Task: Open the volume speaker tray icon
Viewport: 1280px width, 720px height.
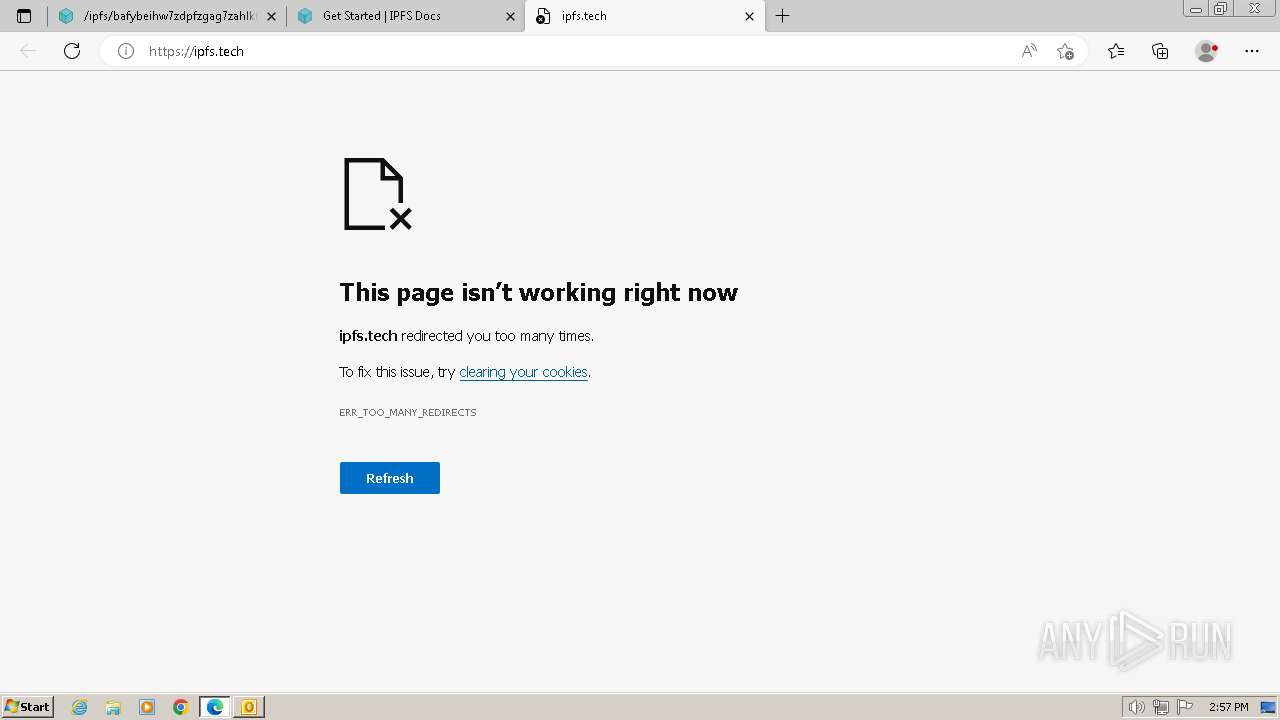Action: click(1137, 707)
